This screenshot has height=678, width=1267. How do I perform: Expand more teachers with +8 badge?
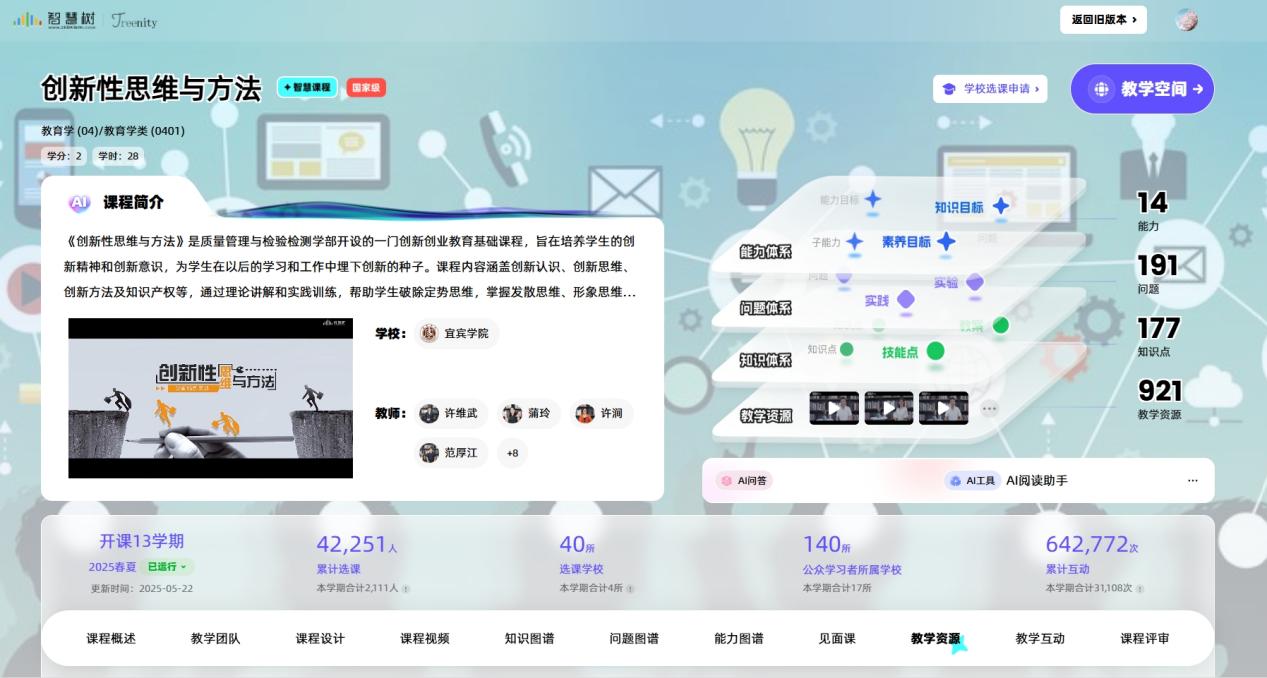point(512,453)
